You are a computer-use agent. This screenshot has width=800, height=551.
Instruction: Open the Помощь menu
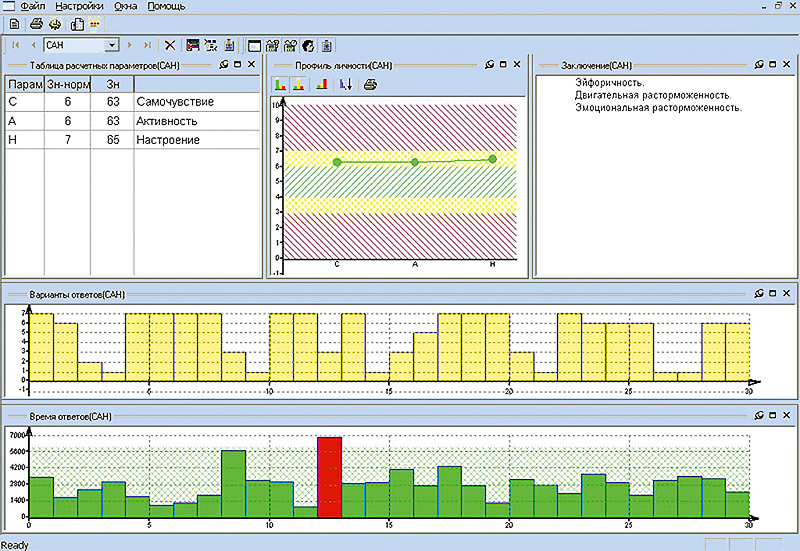pyautogui.click(x=166, y=6)
